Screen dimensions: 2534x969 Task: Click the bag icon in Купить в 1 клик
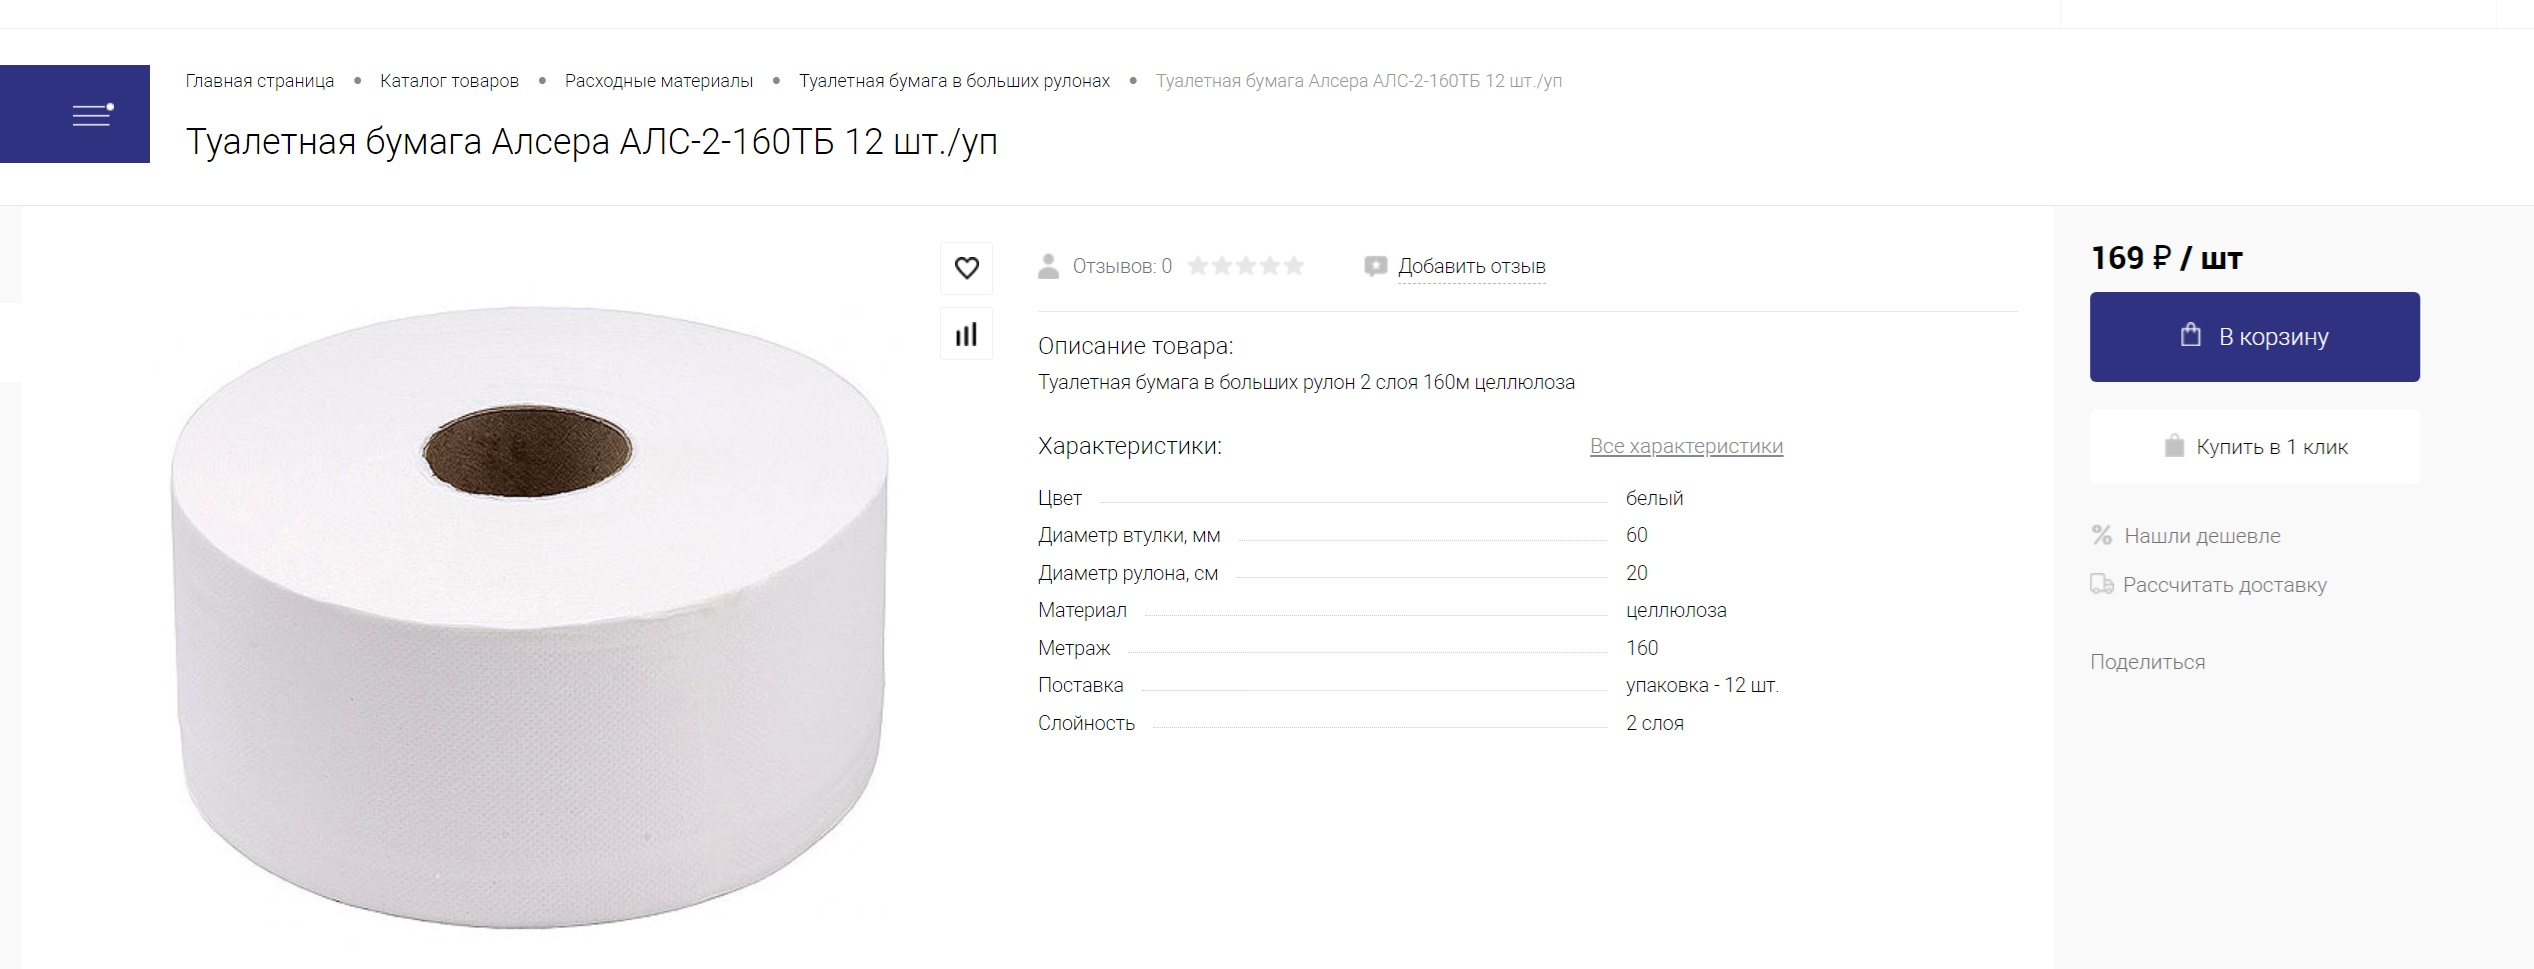point(2174,446)
